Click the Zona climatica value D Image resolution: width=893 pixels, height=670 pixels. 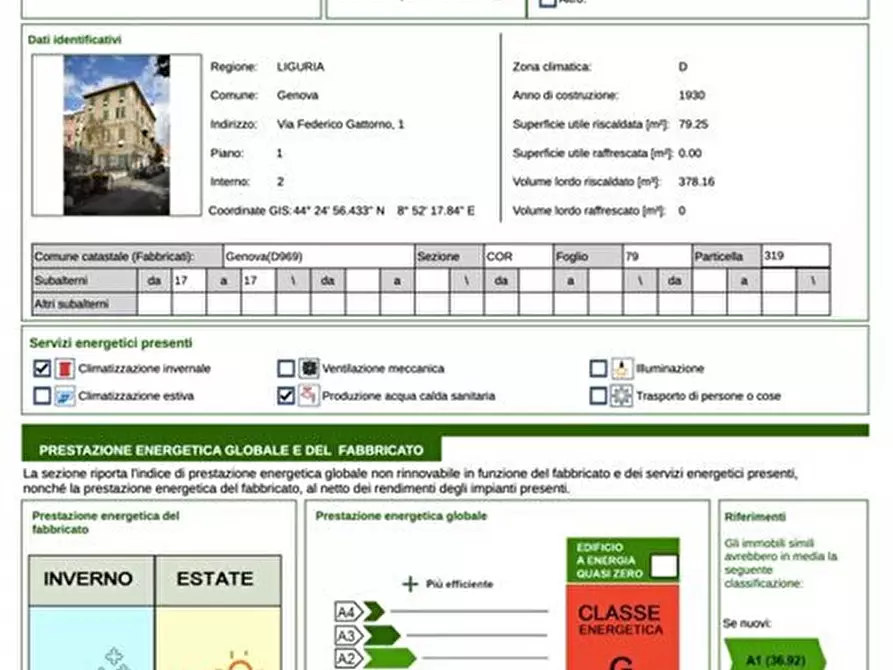tap(683, 67)
